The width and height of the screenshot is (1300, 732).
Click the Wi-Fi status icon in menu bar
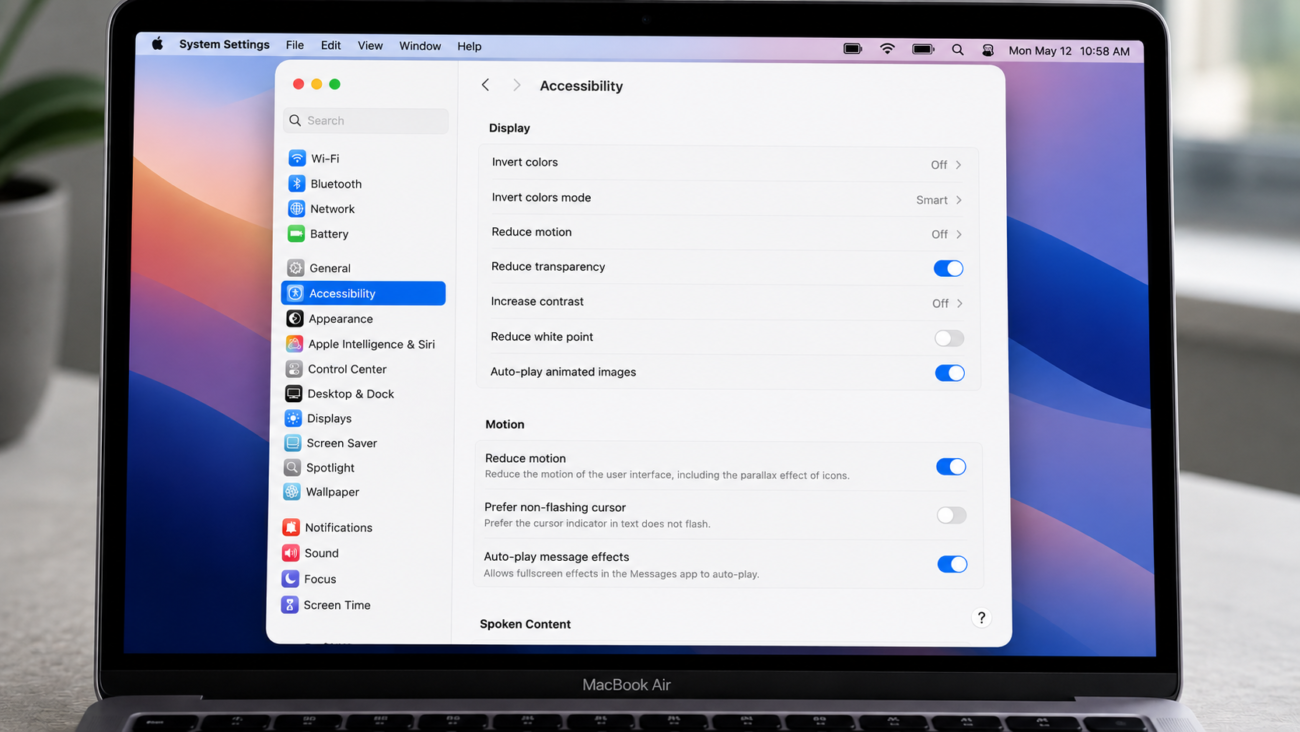[887, 49]
